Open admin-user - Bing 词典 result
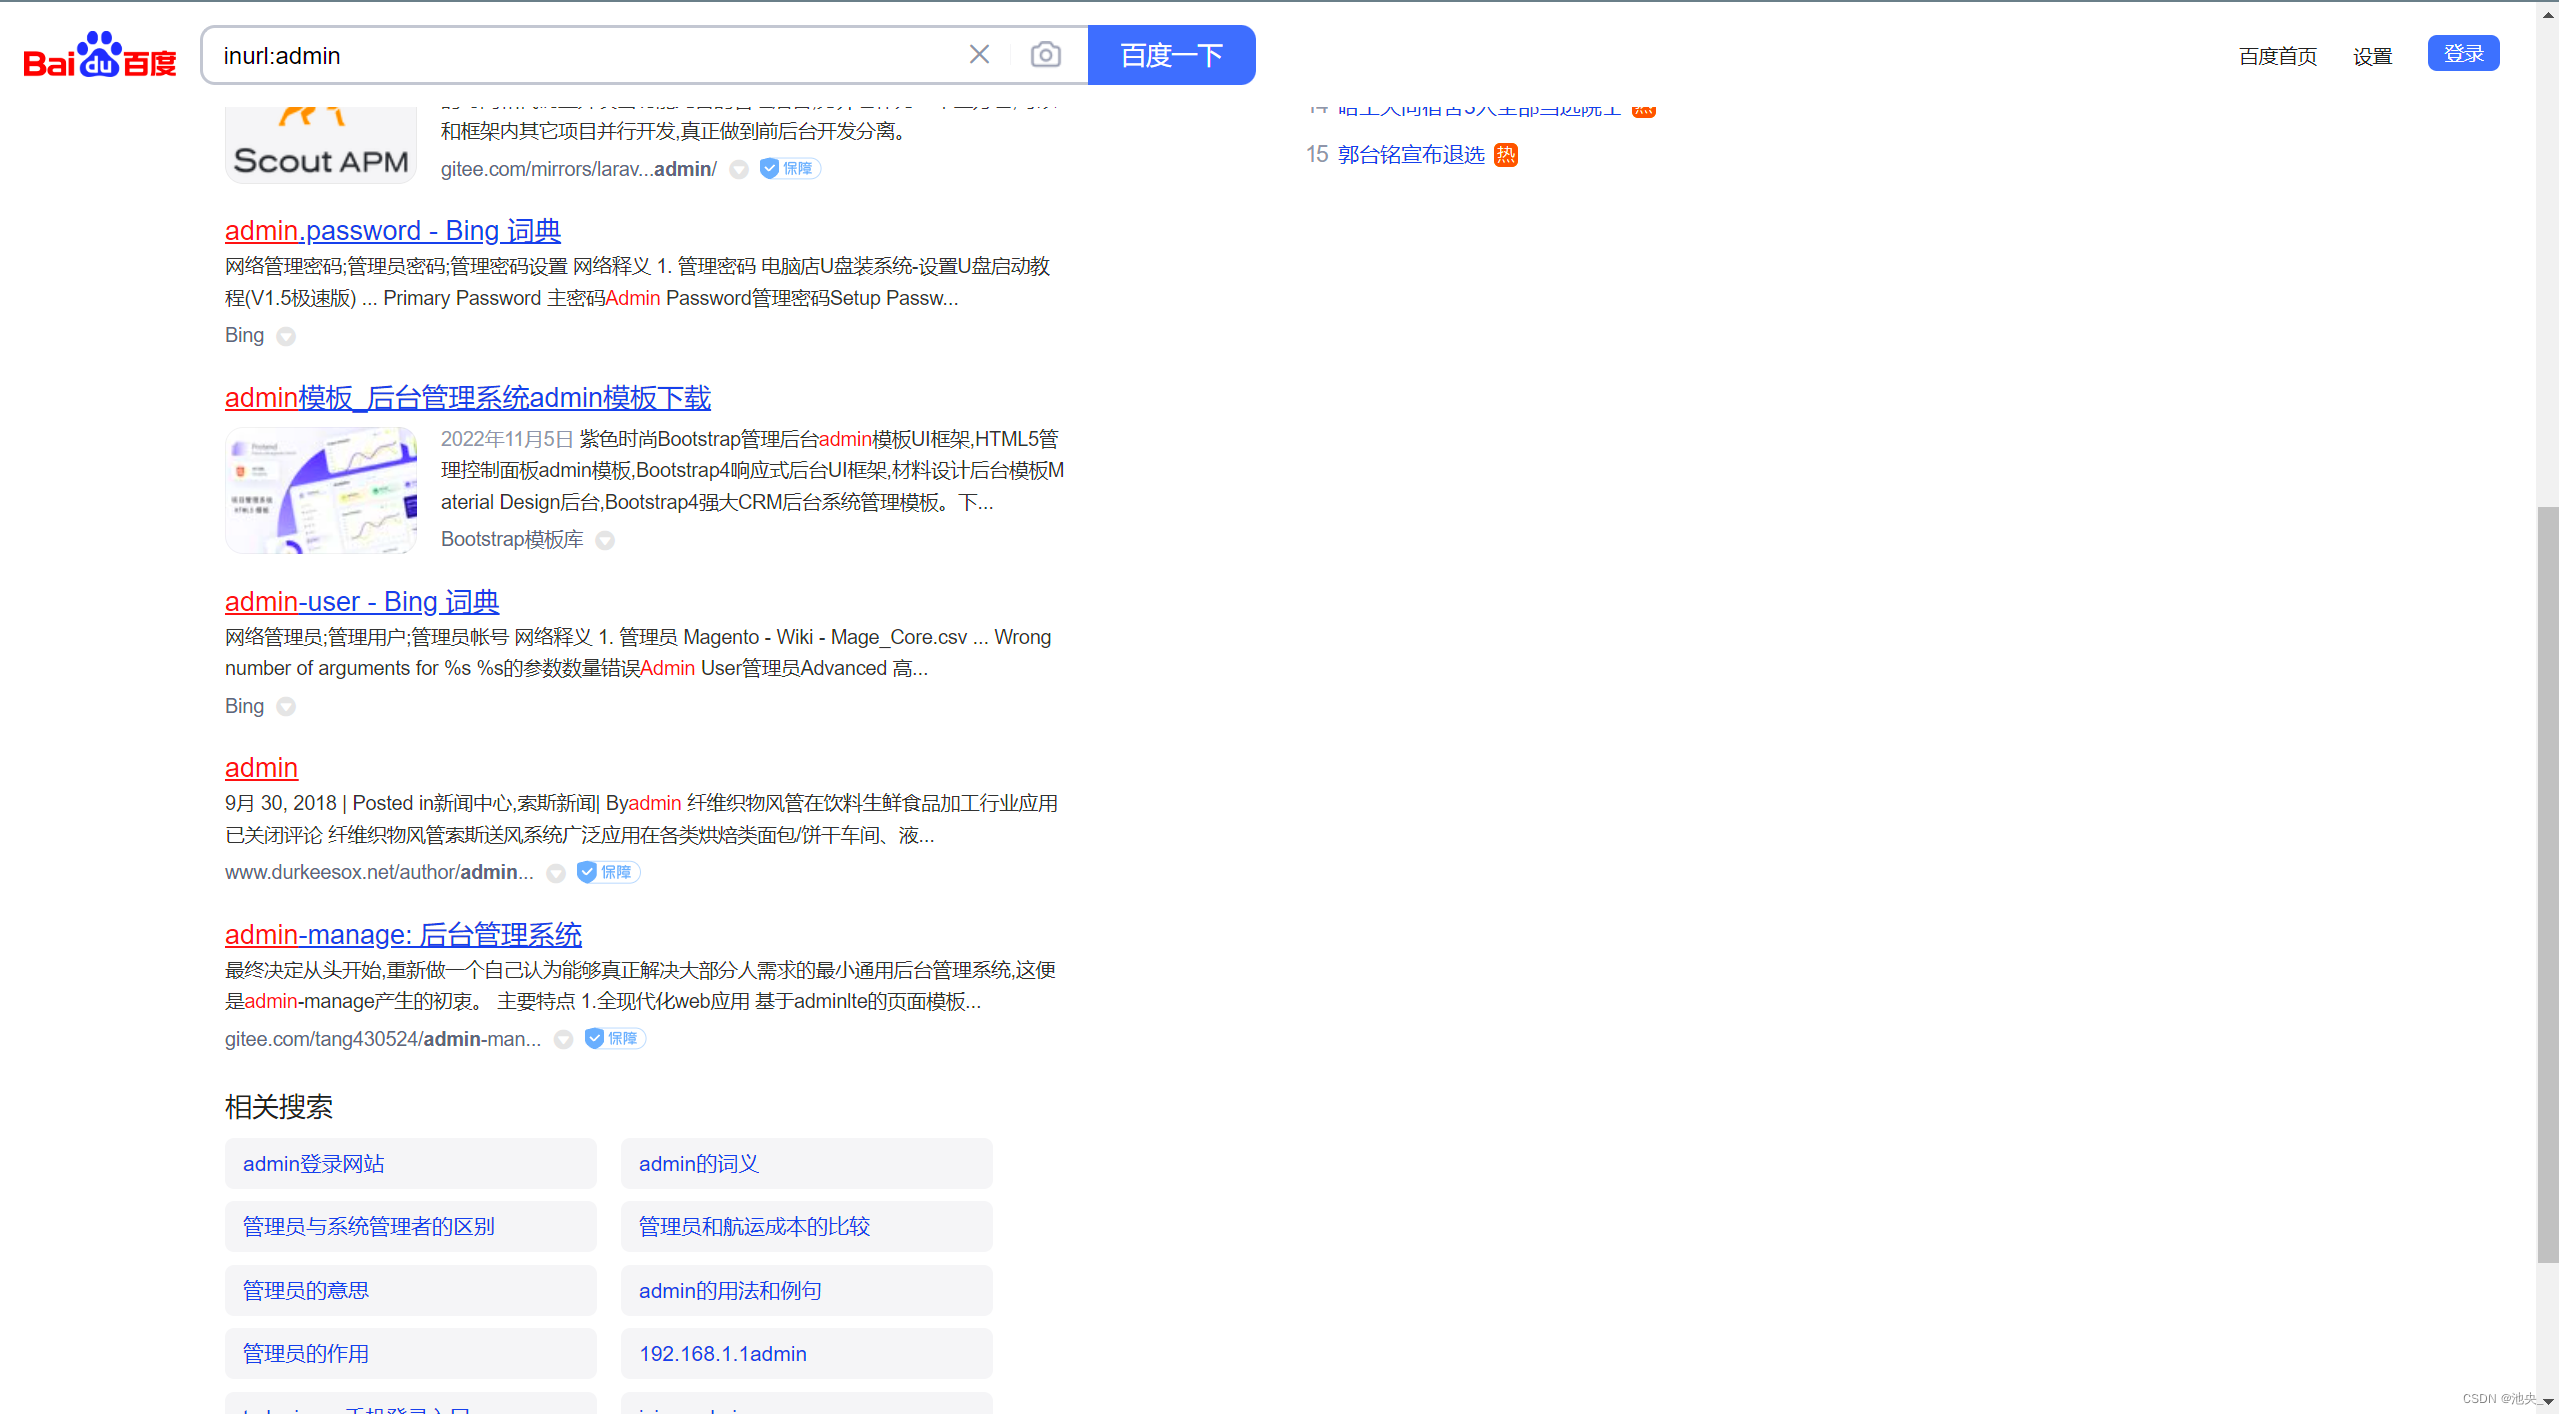The image size is (2559, 1414). point(362,601)
